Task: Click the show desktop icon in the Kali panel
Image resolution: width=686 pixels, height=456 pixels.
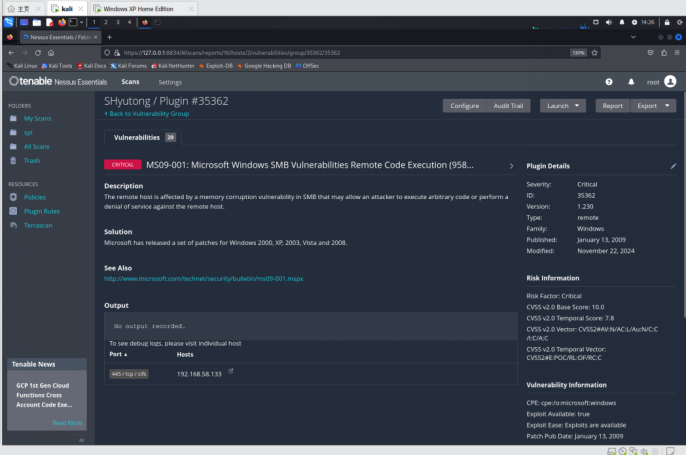Action: pyautogui.click(x=24, y=22)
